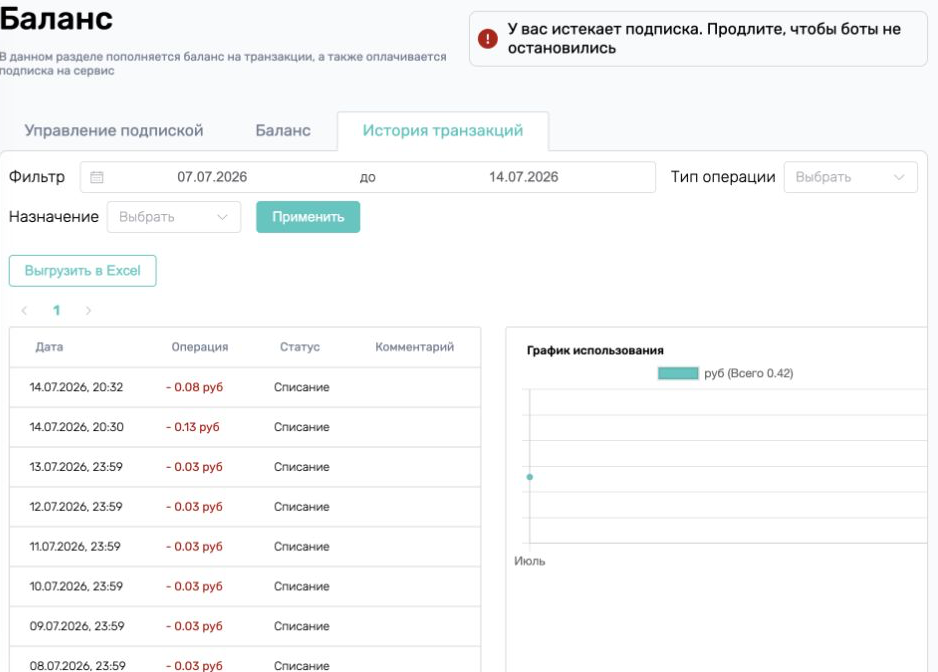Viewport: 938px width, 672px height.
Task: Click the calendar icon in date filter
Action: tap(97, 177)
